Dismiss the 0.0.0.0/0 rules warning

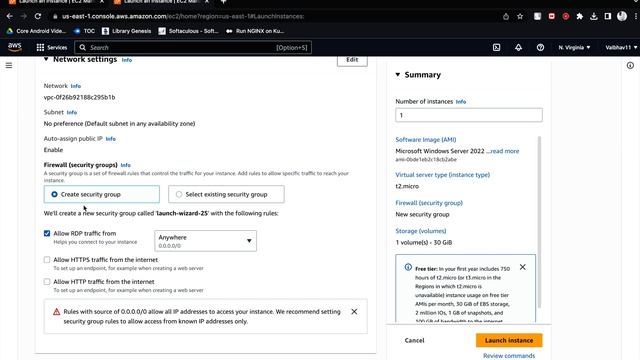(354, 311)
